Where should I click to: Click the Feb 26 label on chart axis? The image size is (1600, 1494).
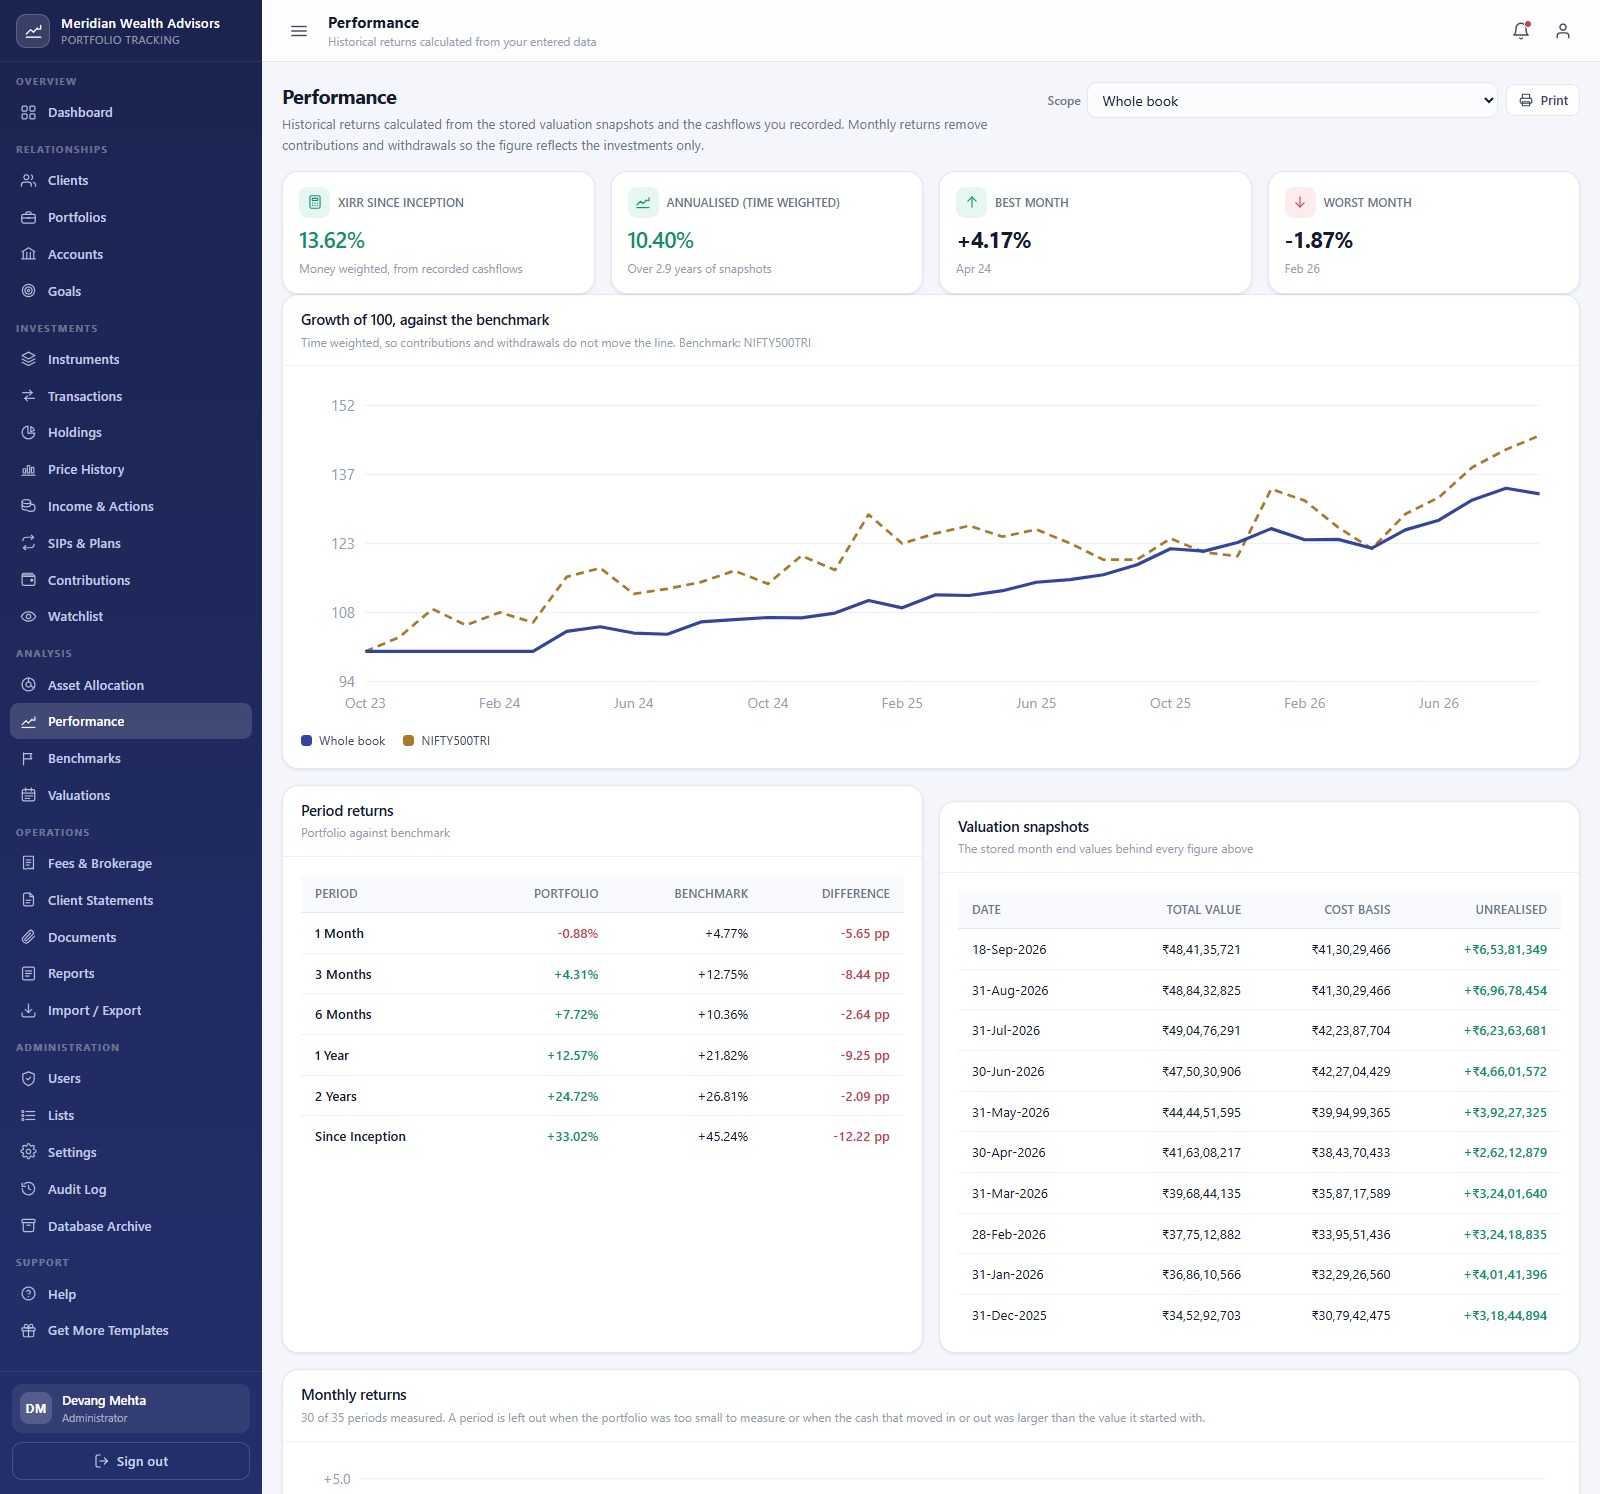[x=1304, y=703]
